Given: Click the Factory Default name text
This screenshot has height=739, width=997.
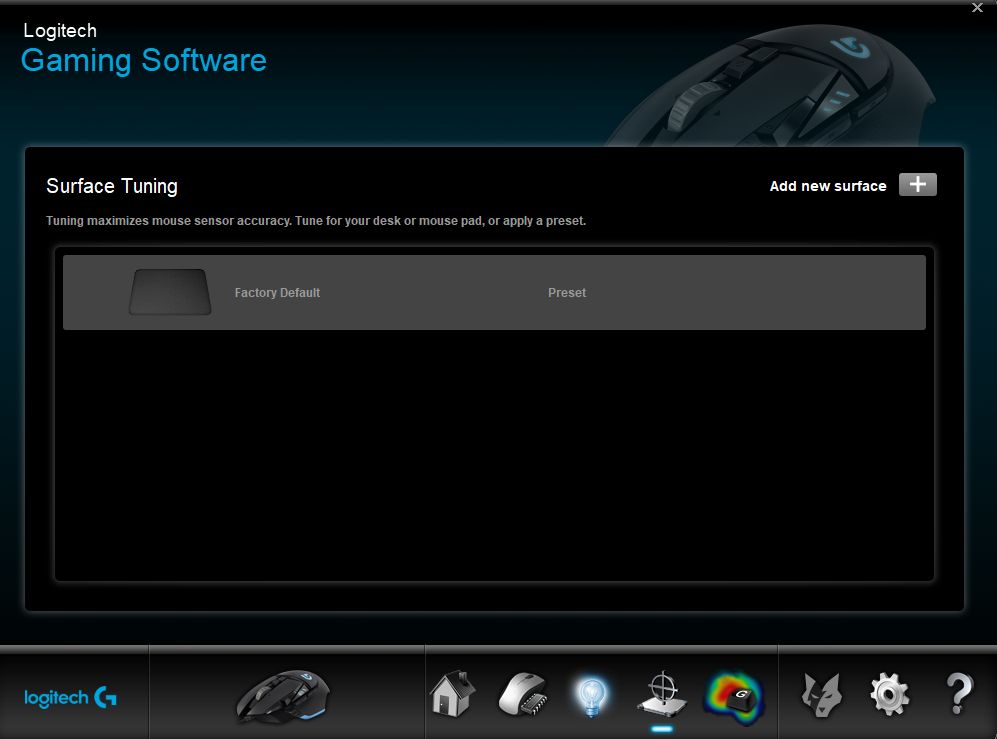Looking at the screenshot, I should click(277, 293).
